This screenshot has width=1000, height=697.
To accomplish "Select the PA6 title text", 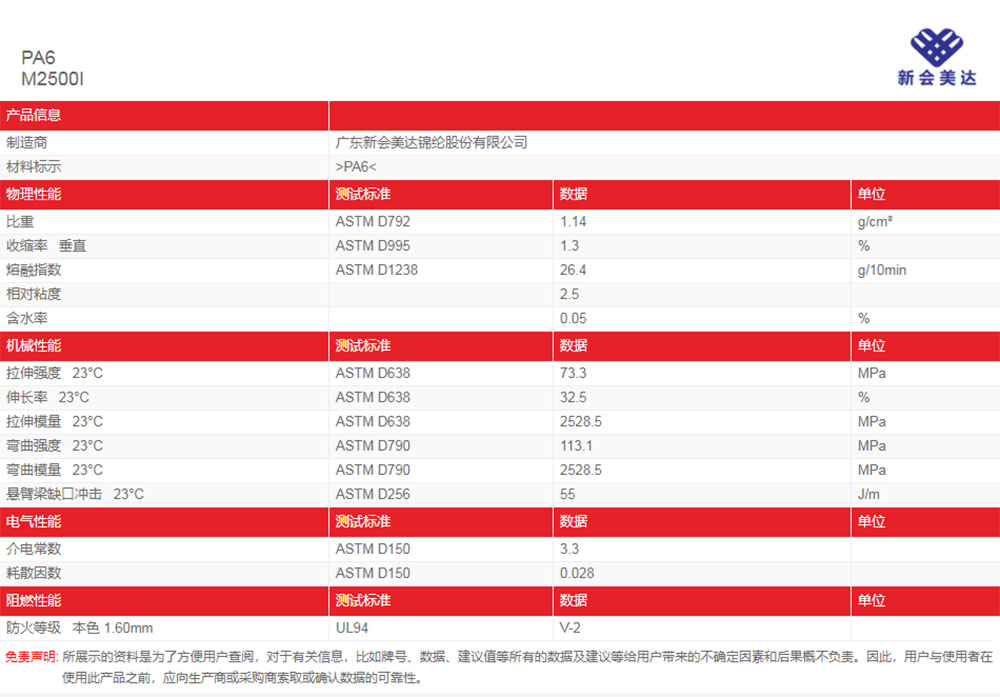I will click(38, 58).
